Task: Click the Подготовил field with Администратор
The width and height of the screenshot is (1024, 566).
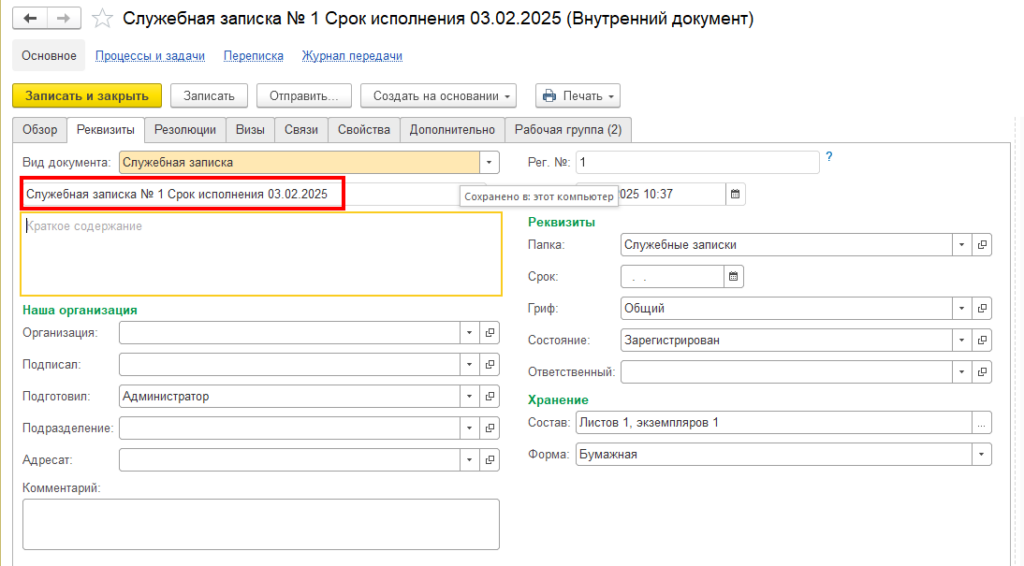Action: pos(289,396)
